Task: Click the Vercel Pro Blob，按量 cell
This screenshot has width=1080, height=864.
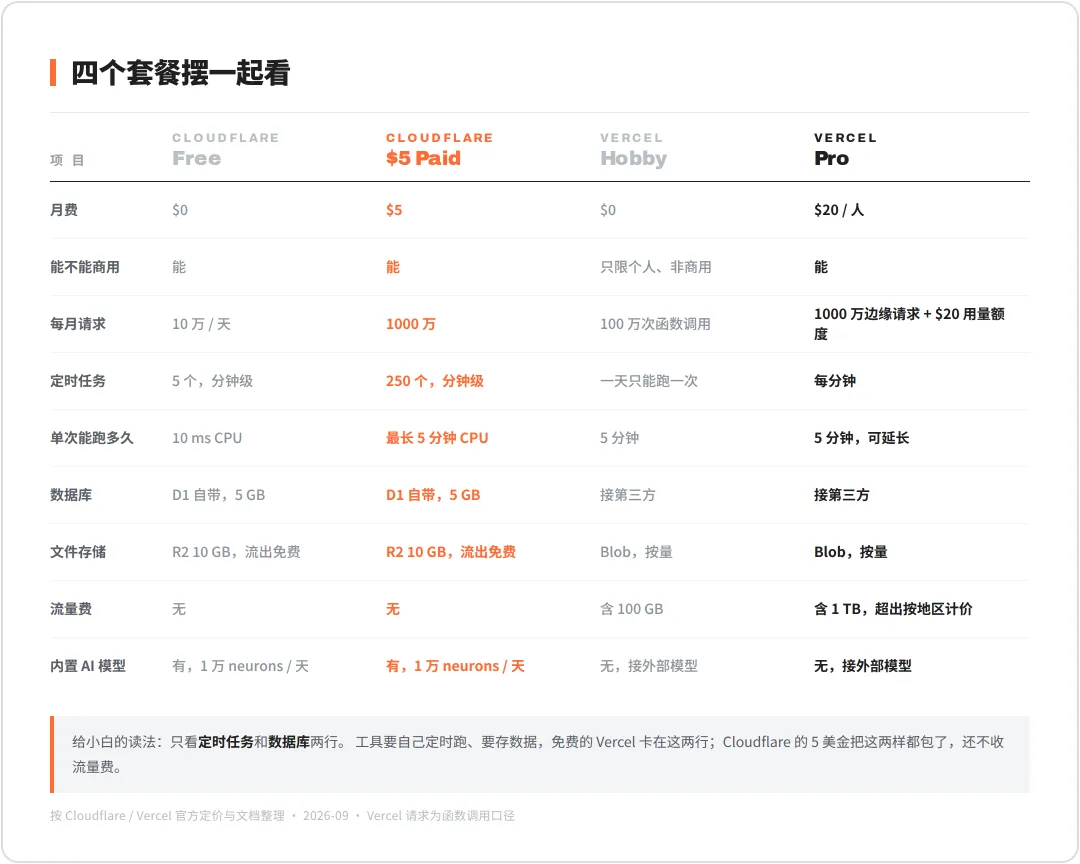Action: (851, 552)
